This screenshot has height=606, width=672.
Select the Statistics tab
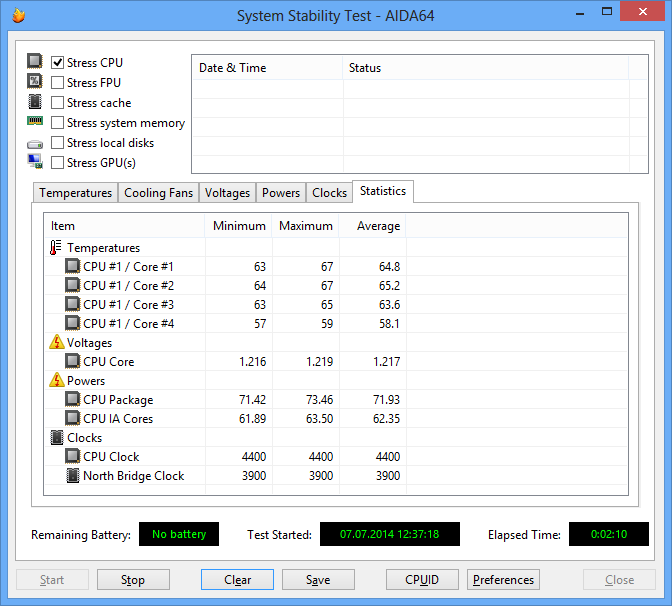[x=383, y=191]
